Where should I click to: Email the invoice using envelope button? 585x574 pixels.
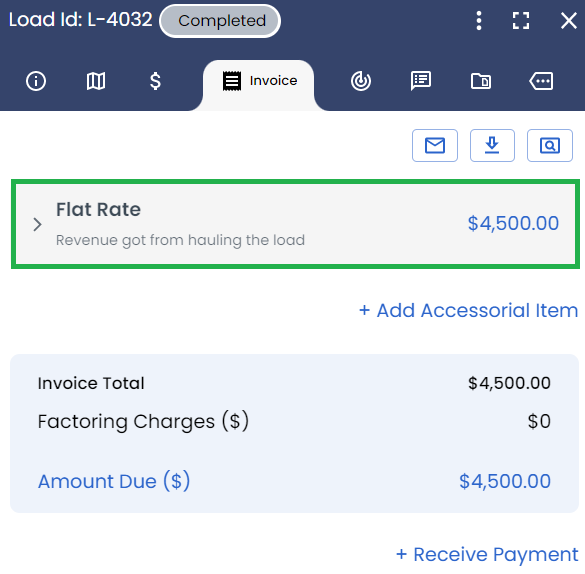point(435,145)
